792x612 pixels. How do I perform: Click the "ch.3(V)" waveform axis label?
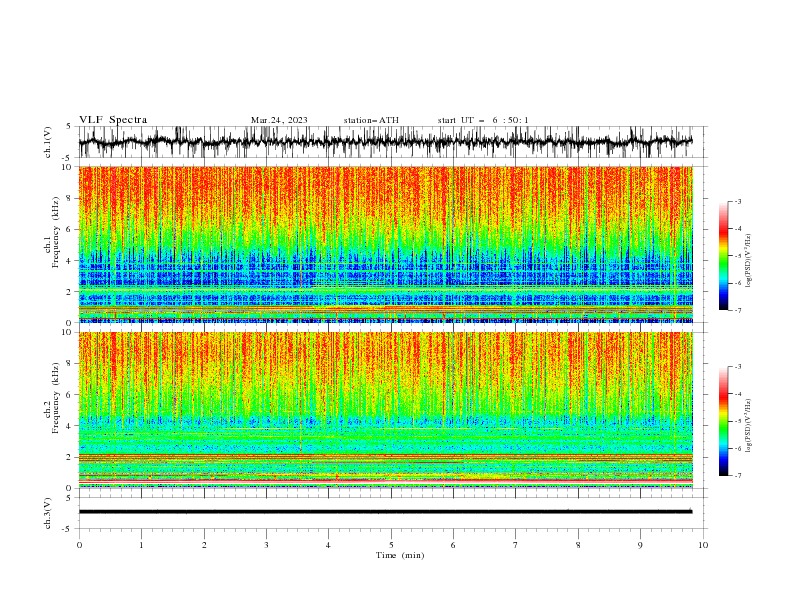pyautogui.click(x=48, y=513)
